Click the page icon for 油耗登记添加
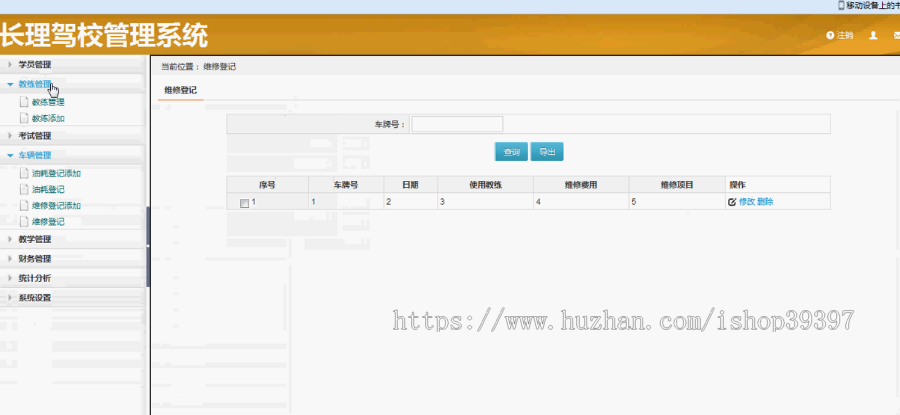The image size is (900, 415). click(x=24, y=173)
